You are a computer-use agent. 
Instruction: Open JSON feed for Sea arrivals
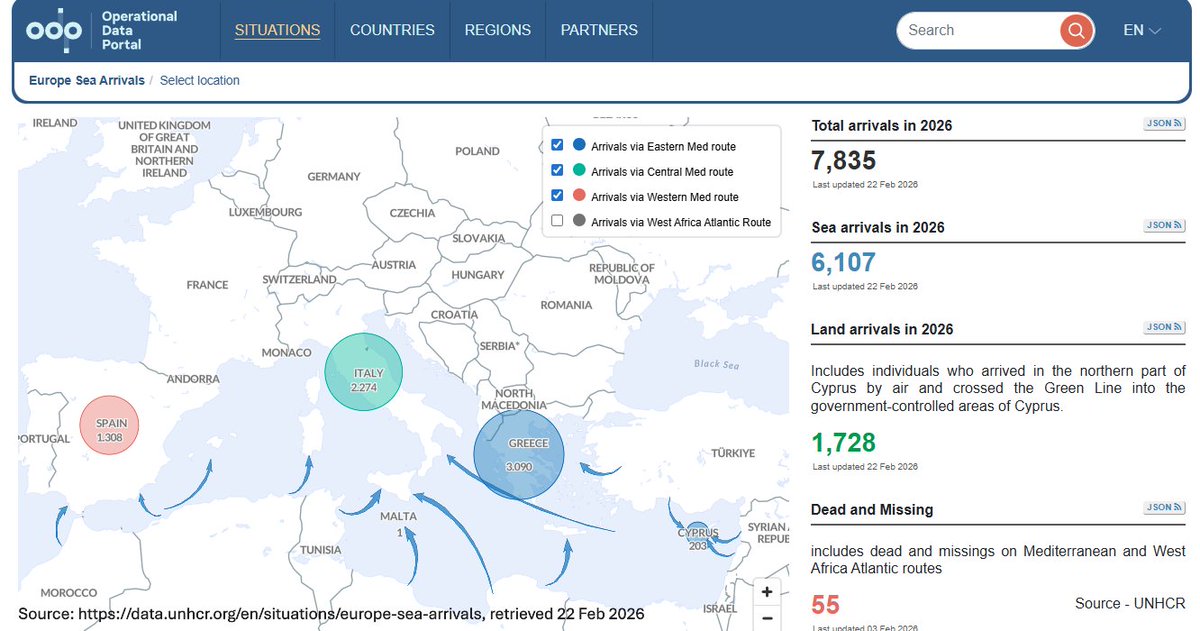(x=1164, y=226)
